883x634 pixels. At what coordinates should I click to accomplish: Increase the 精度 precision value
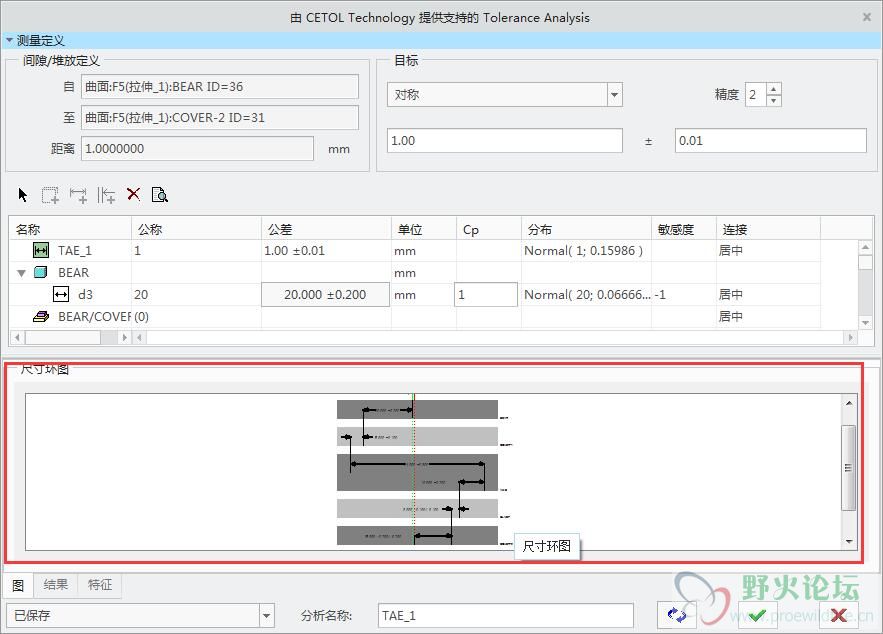pos(774,88)
